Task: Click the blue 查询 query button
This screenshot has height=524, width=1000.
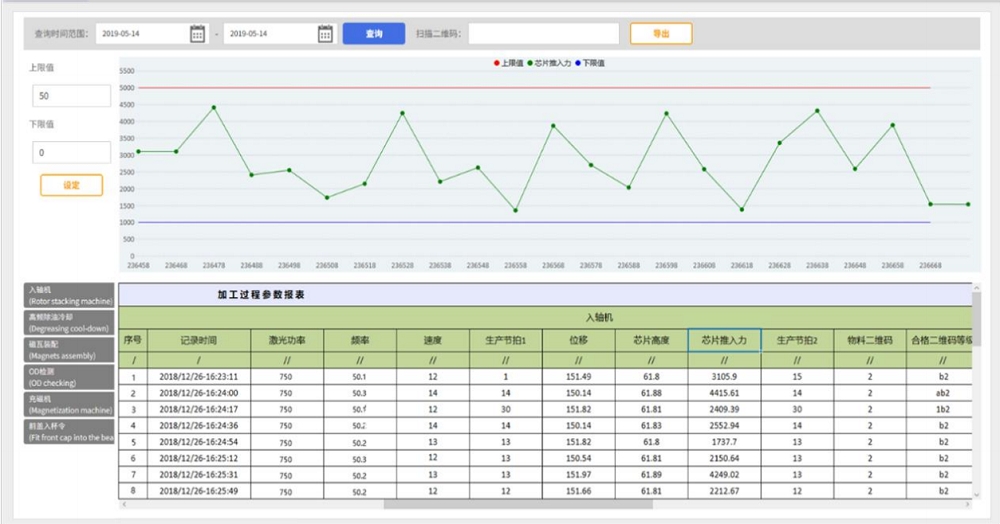Action: [373, 34]
